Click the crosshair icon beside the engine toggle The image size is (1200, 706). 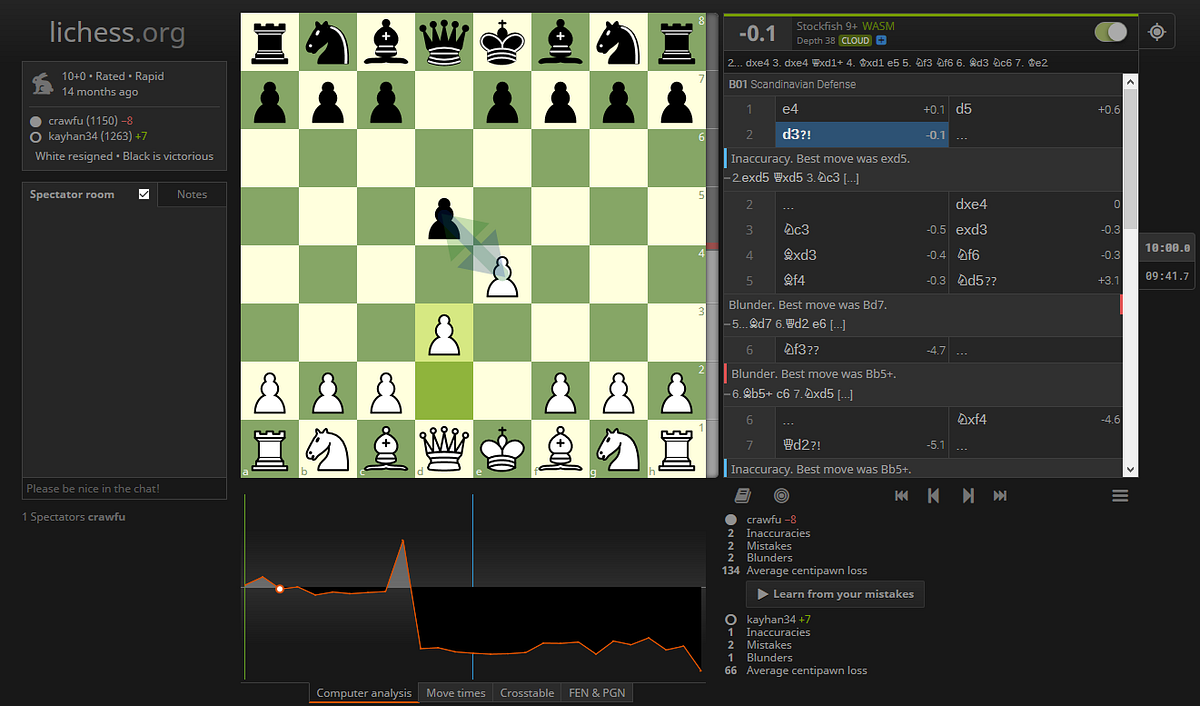point(1157,32)
